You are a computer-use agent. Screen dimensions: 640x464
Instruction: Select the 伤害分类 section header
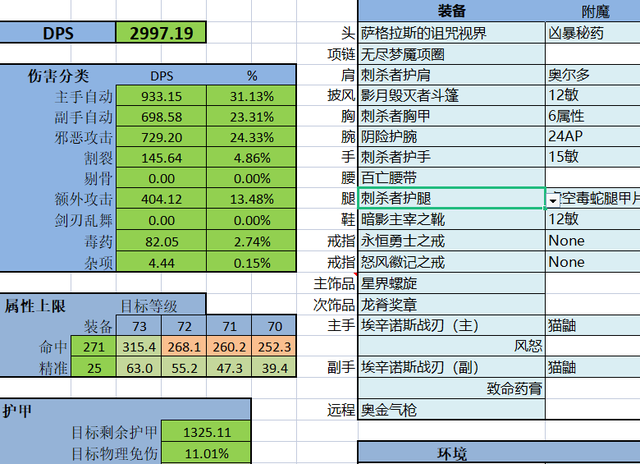[58, 75]
